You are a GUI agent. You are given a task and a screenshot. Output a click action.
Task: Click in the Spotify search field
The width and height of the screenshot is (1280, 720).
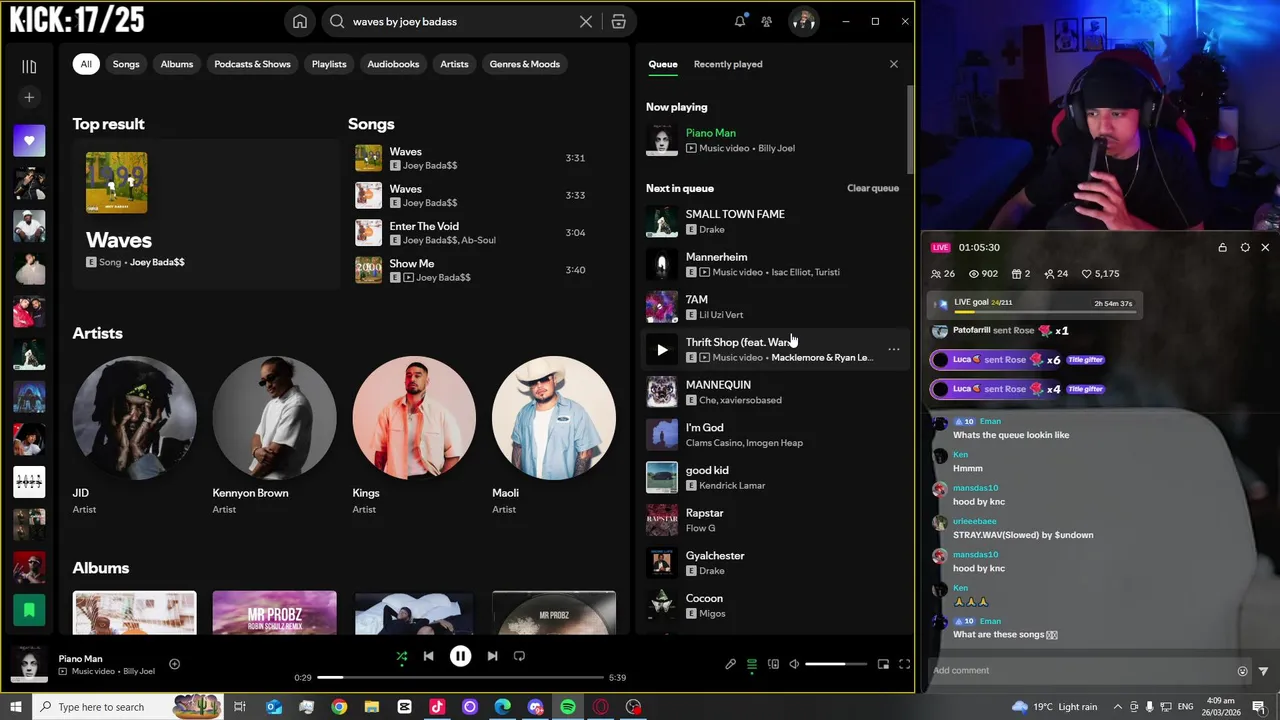pos(462,22)
